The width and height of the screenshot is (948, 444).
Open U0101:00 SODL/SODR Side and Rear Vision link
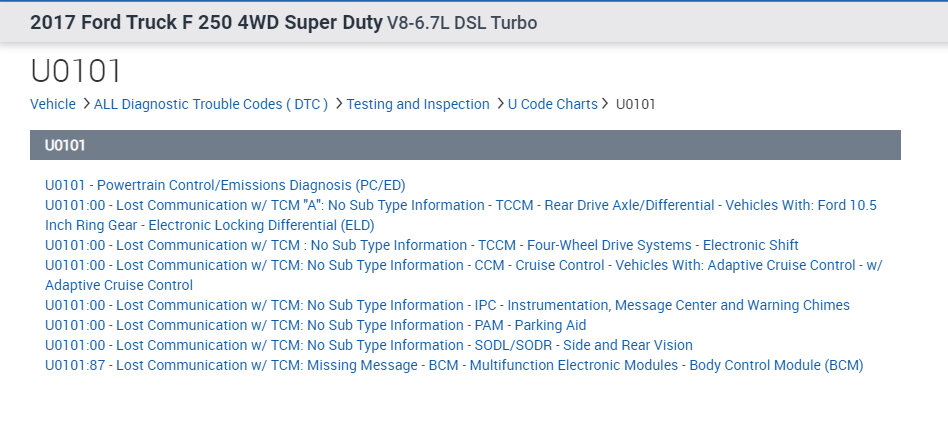(x=369, y=345)
